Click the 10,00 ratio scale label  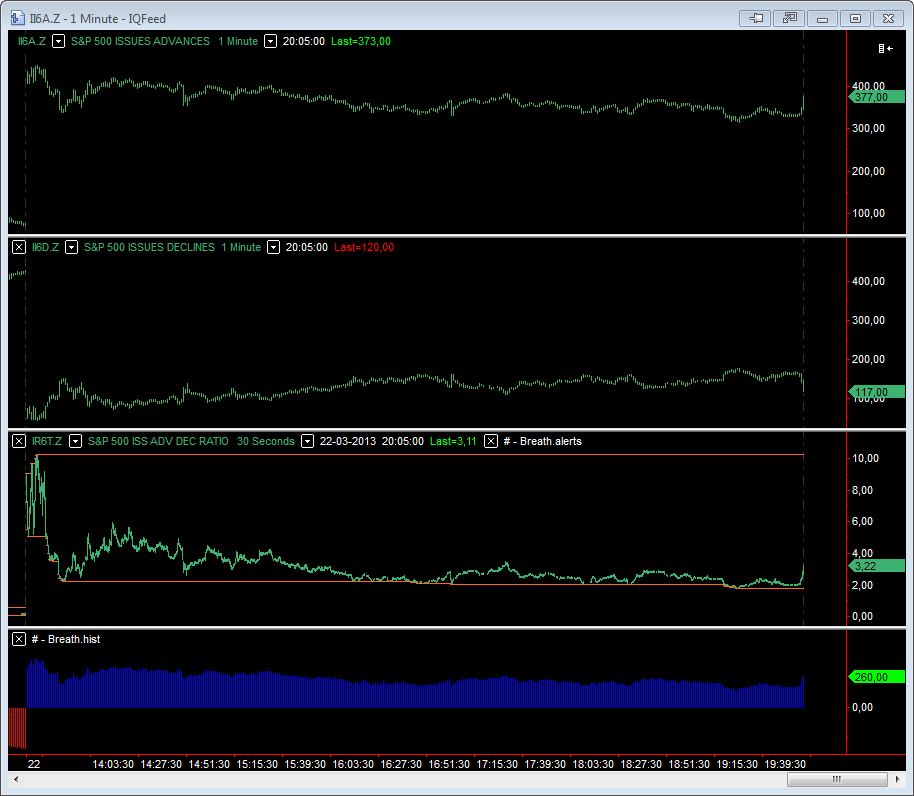[866, 459]
